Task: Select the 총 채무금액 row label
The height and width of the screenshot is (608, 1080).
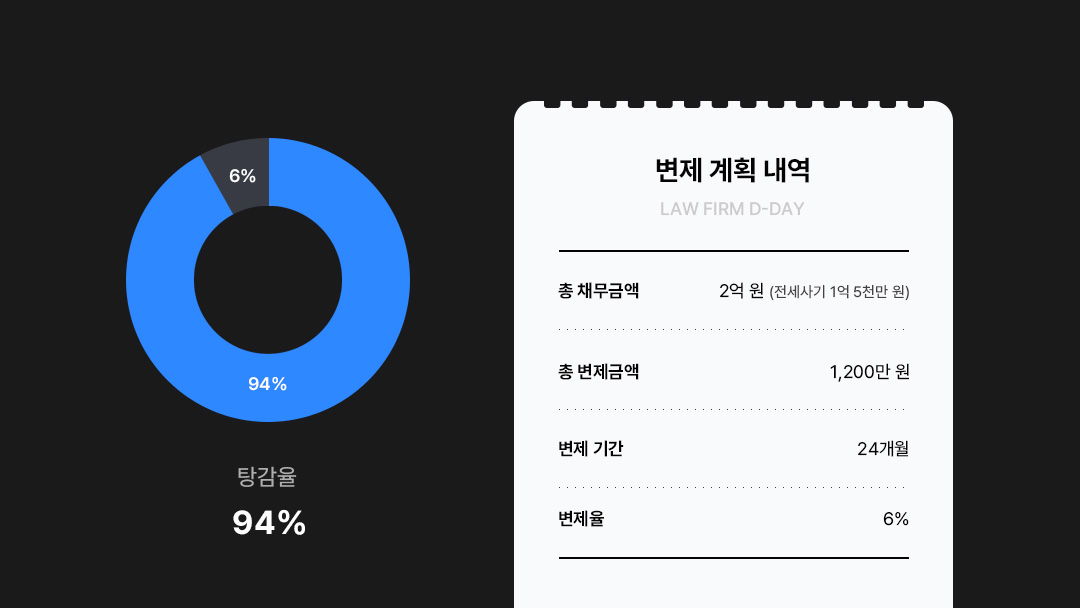Action: tap(599, 291)
